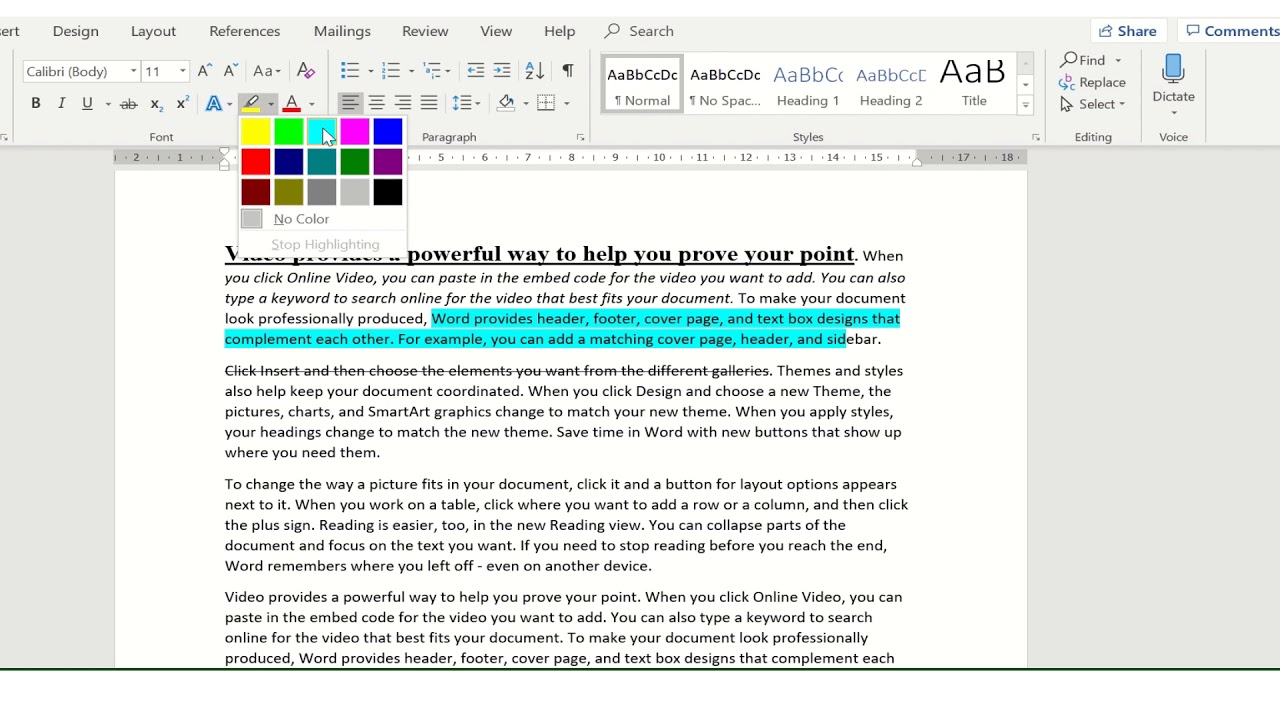1280x720 pixels.
Task: Click the Share button
Action: [1129, 31]
